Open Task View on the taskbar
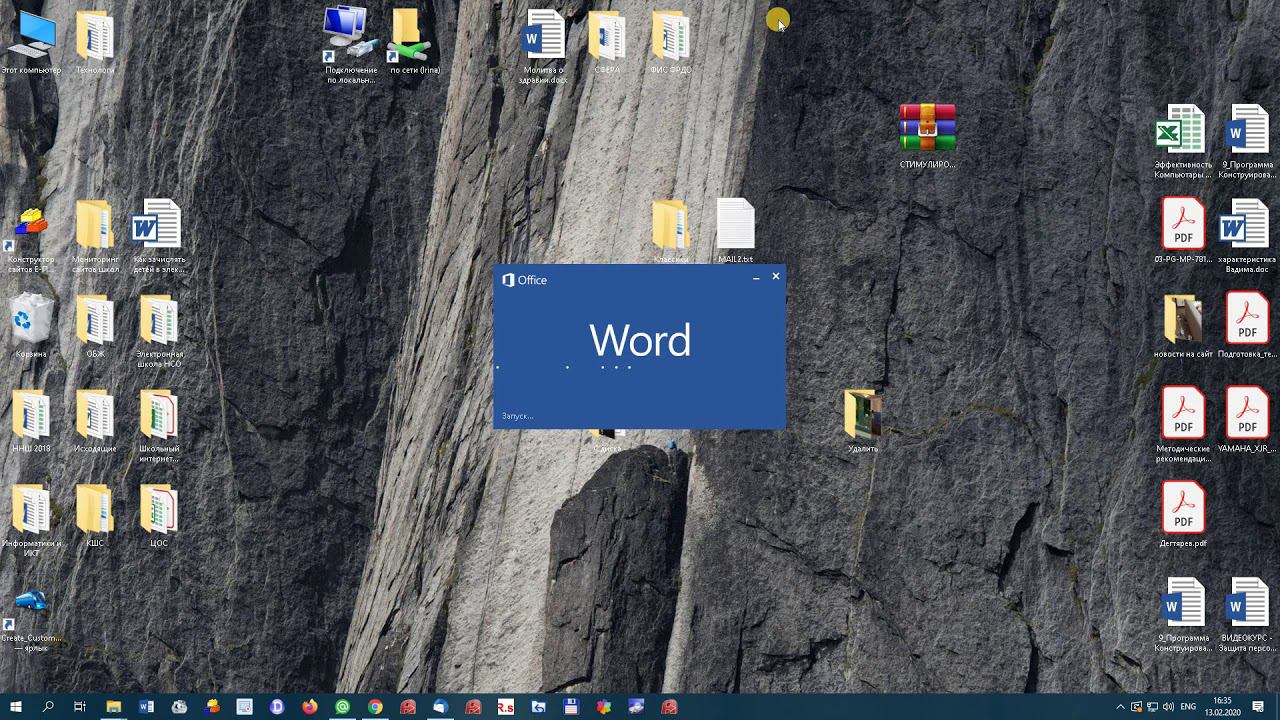This screenshot has height=720, width=1280. click(x=80, y=707)
